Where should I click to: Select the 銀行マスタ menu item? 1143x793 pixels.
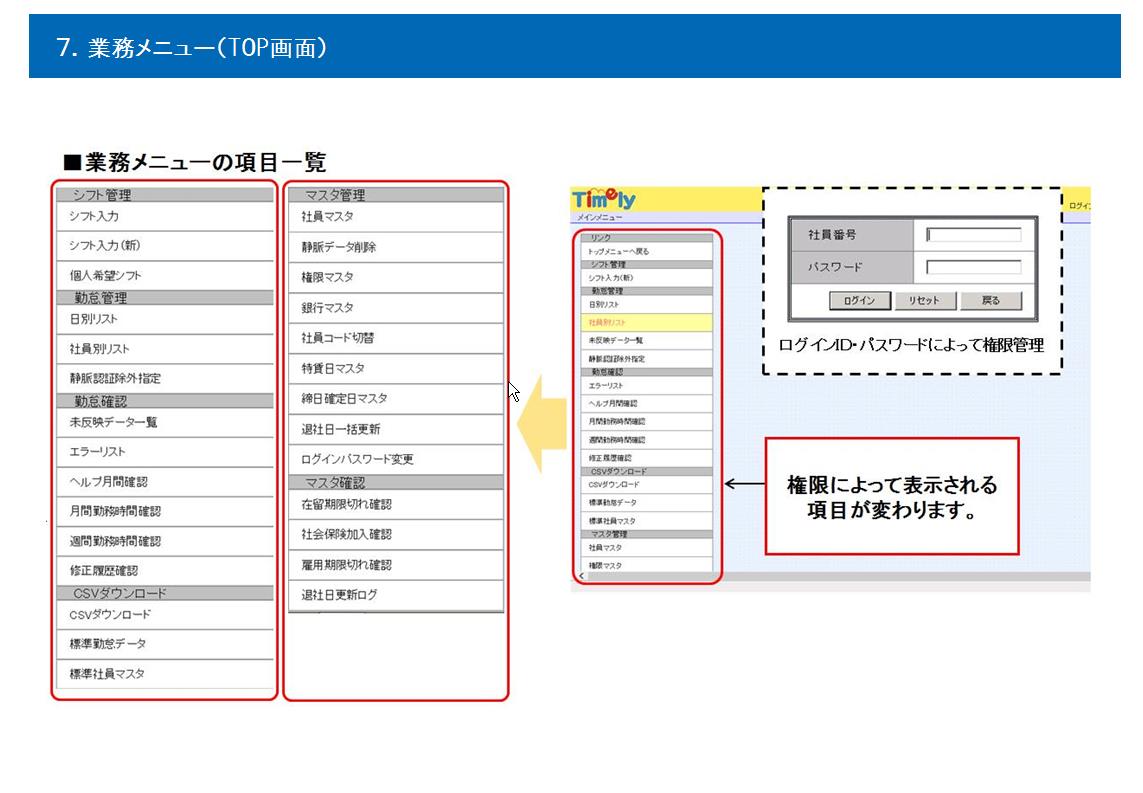[x=396, y=308]
